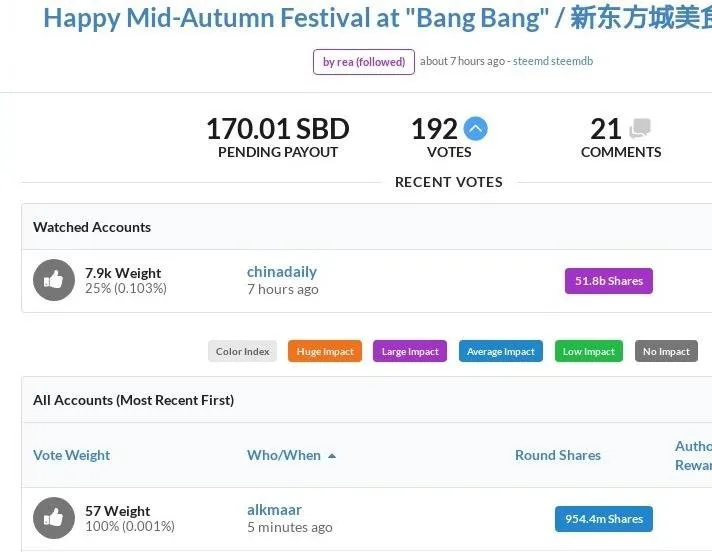Click the "by rea (followed)" author button

coord(364,62)
